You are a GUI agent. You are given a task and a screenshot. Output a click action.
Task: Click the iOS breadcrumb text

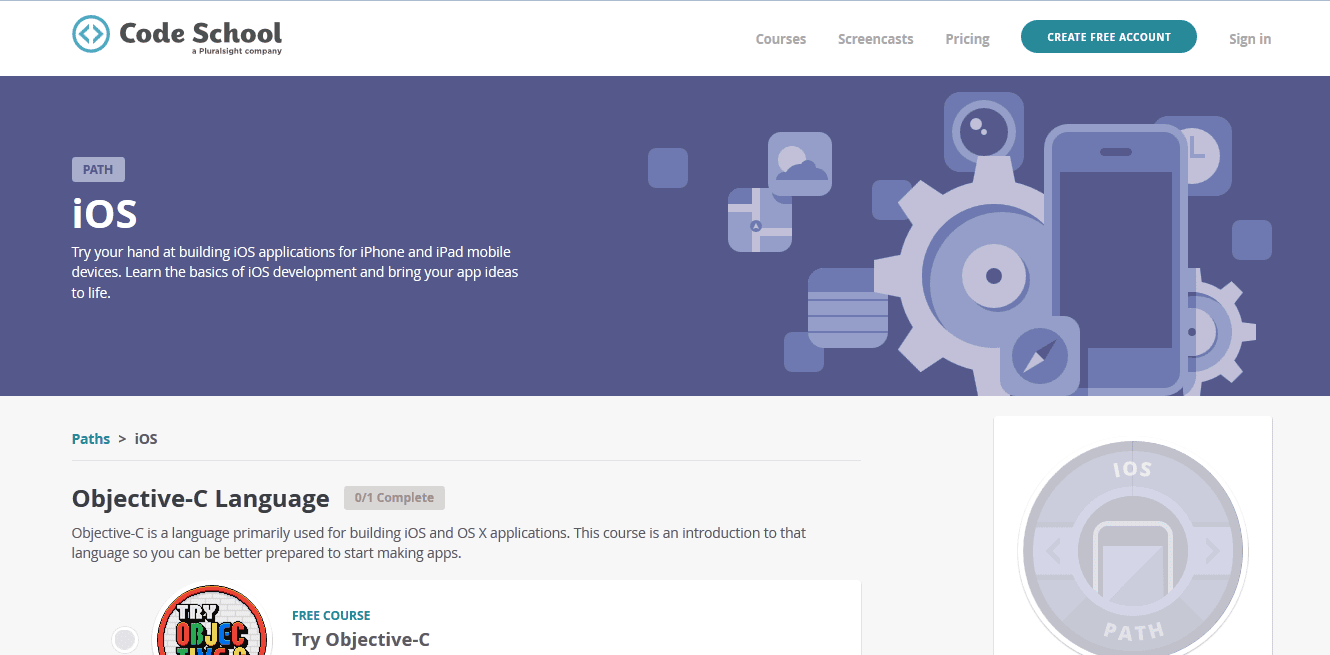pyautogui.click(x=146, y=439)
